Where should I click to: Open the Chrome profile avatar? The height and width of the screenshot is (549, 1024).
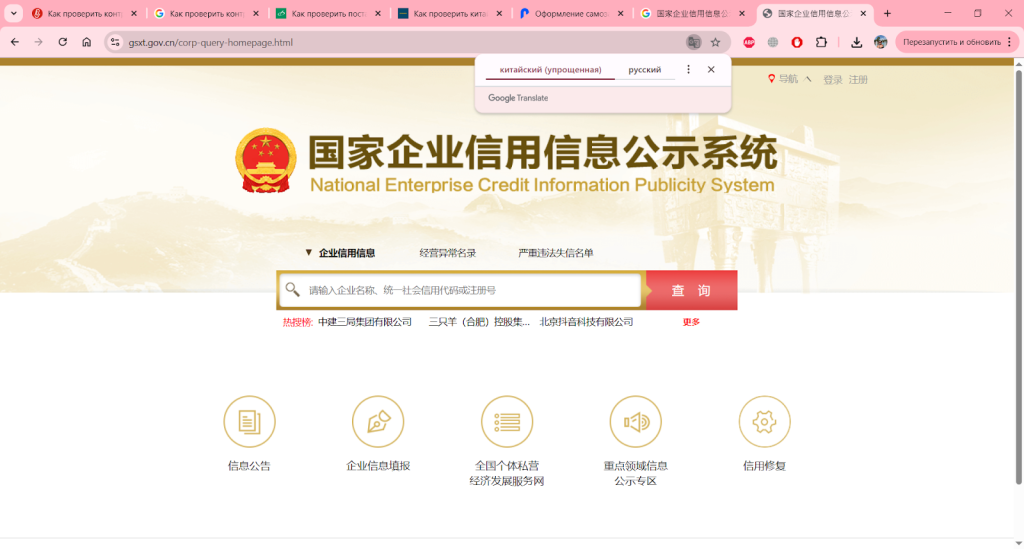coord(880,42)
